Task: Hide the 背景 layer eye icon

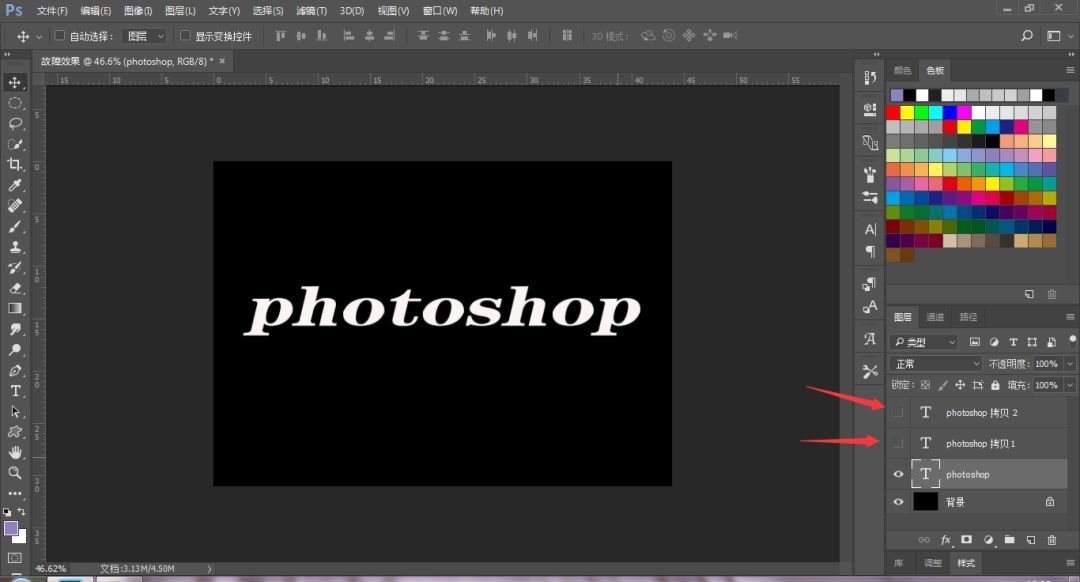Action: coord(898,502)
